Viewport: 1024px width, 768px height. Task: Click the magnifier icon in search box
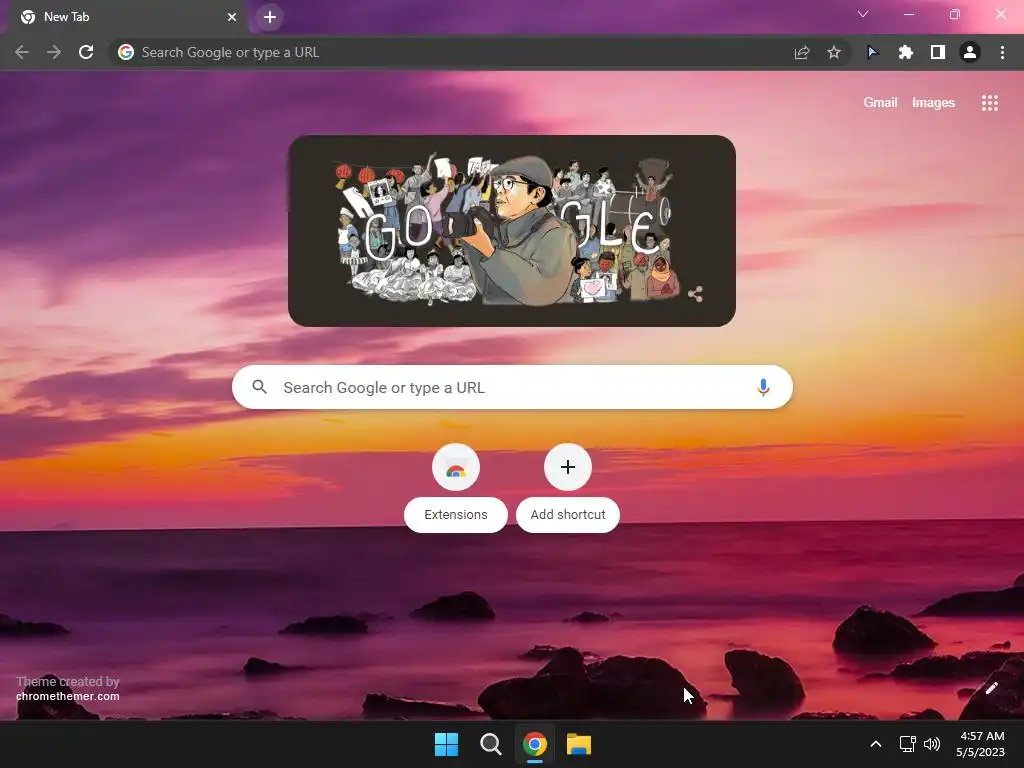pos(259,387)
